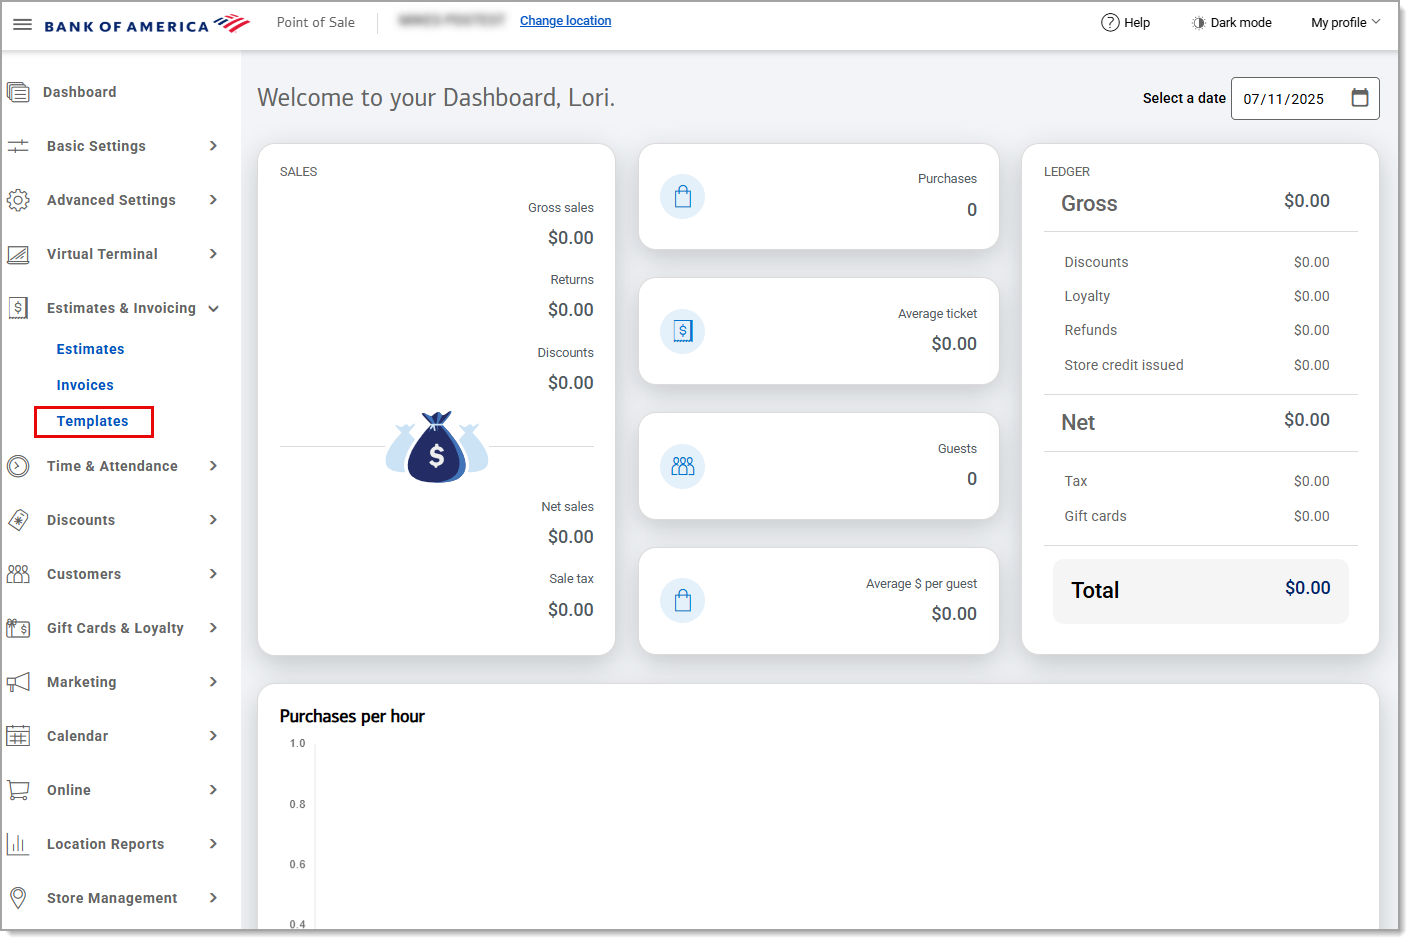
Task: Collapse the Estimates & Invoicing chevron
Action: pos(213,308)
